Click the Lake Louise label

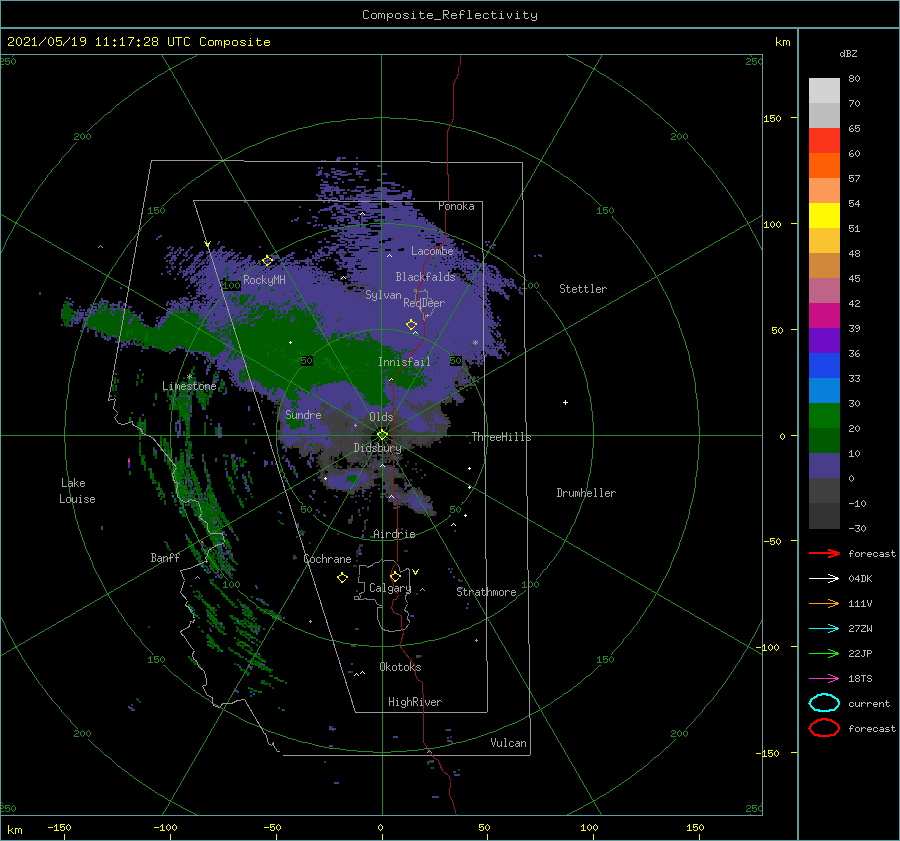click(77, 491)
